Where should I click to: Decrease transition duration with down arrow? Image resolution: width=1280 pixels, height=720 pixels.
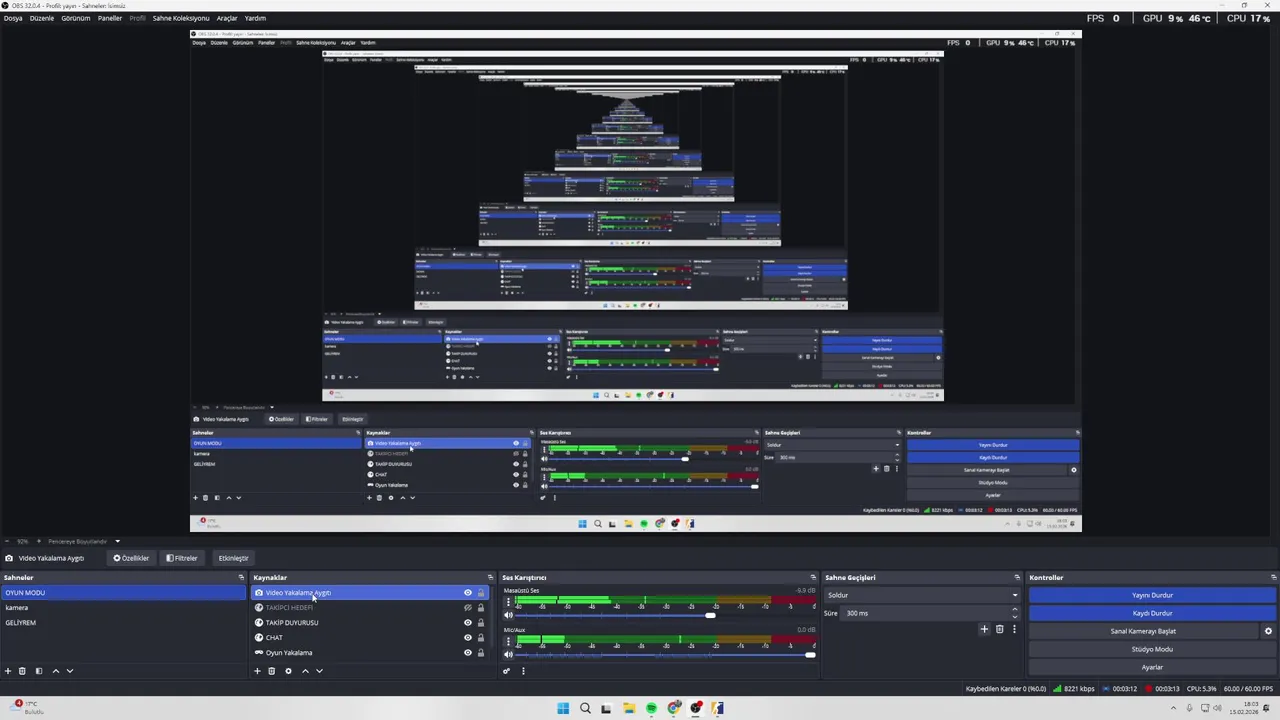point(1015,617)
